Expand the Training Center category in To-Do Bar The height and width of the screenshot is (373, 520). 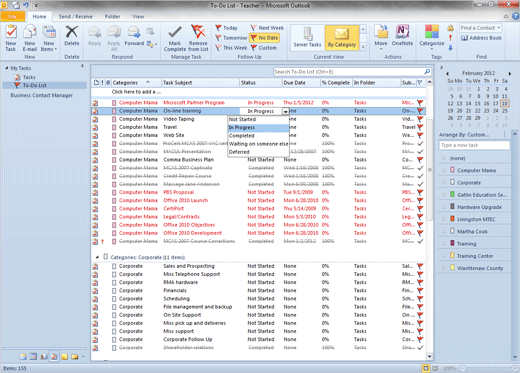(444, 256)
